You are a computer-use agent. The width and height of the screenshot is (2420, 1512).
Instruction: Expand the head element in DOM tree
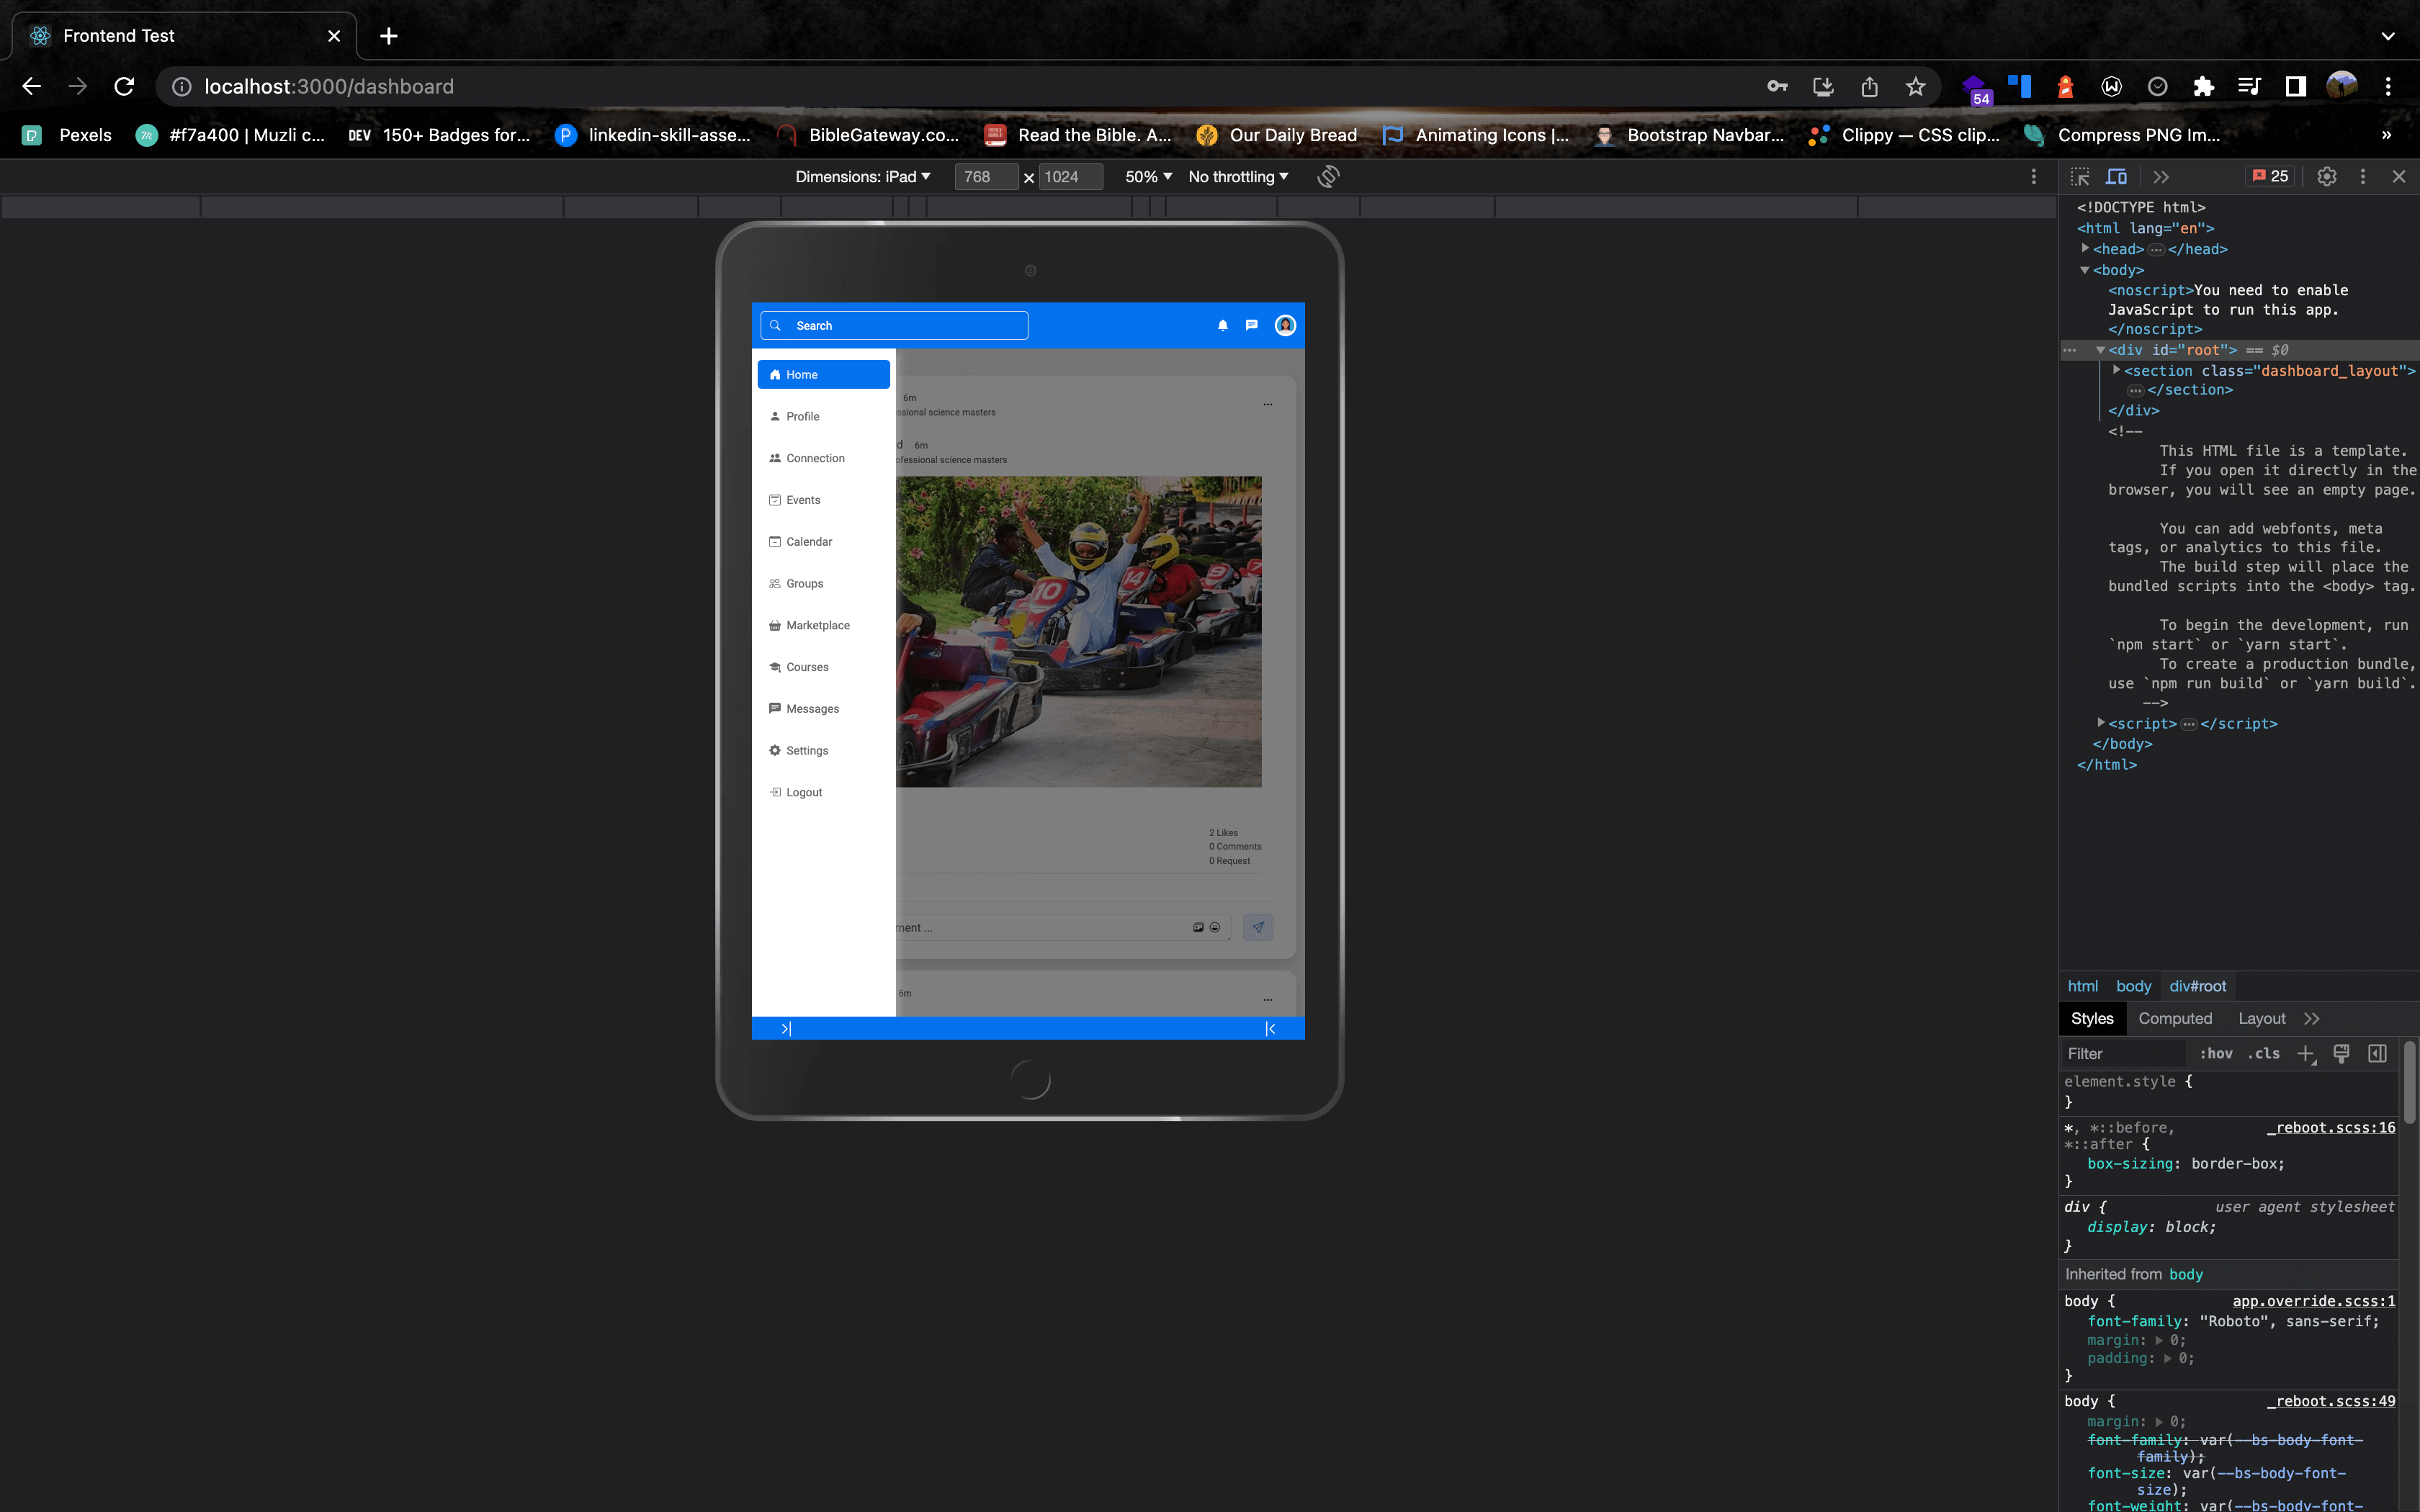[x=2085, y=248]
